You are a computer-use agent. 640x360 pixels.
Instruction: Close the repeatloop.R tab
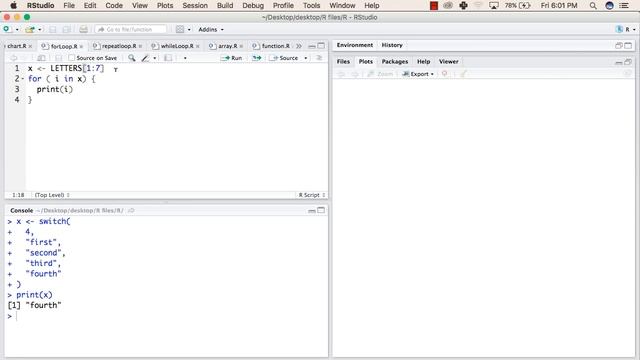[140, 47]
